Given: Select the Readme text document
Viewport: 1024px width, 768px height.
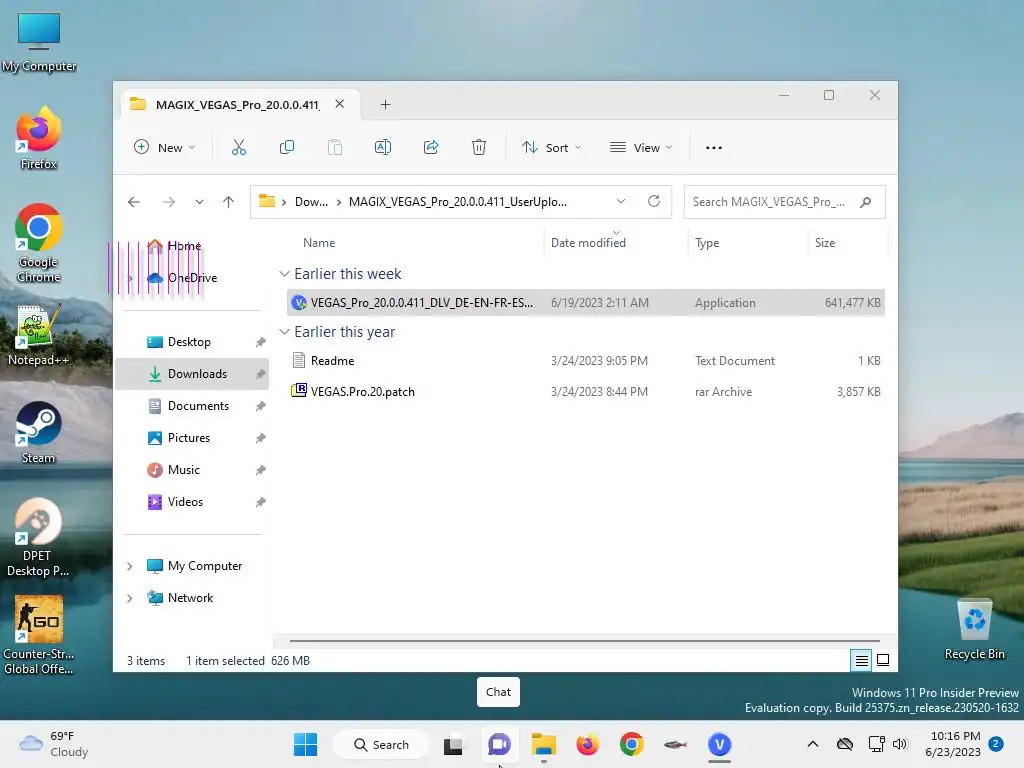Looking at the screenshot, I should tap(585, 360).
